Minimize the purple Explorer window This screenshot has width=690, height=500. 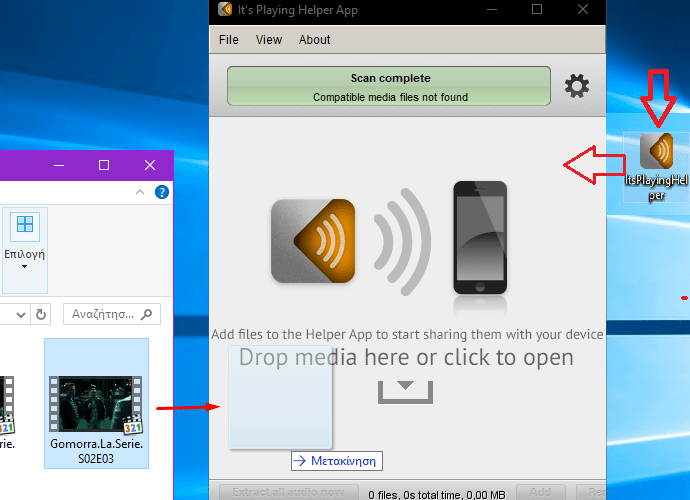point(59,165)
